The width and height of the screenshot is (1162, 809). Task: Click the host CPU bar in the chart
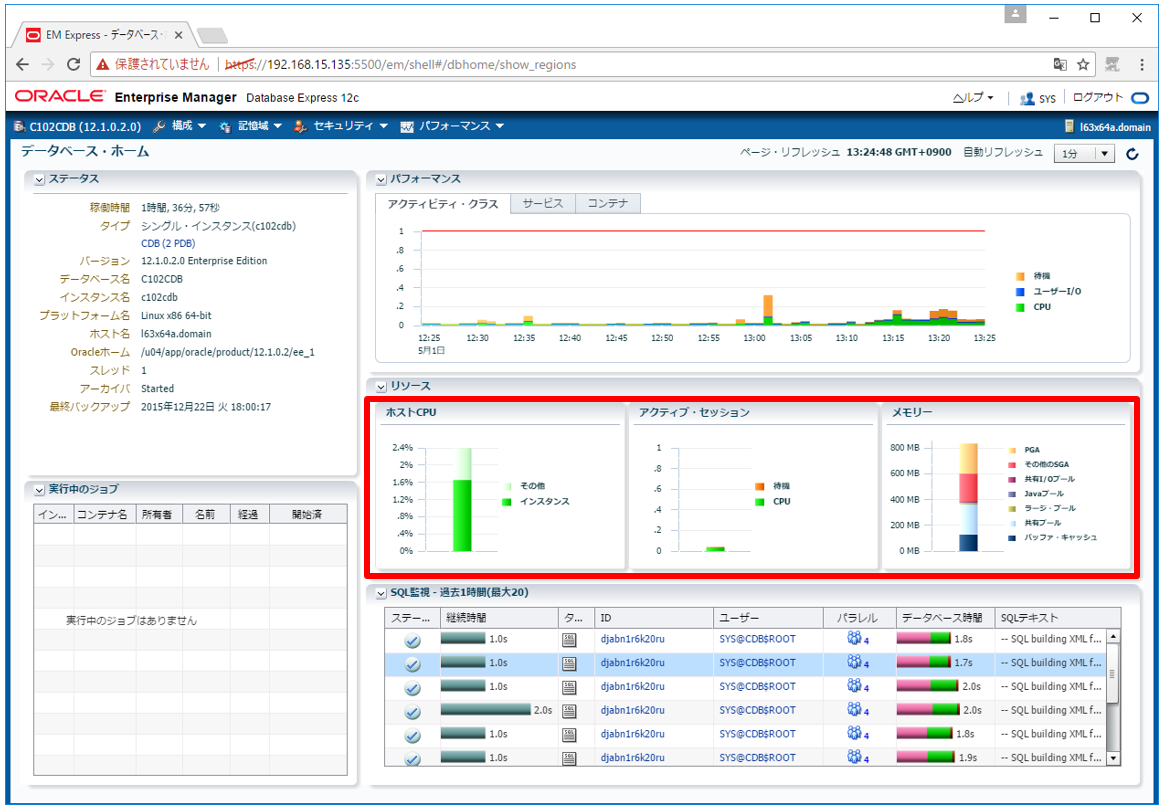462,500
